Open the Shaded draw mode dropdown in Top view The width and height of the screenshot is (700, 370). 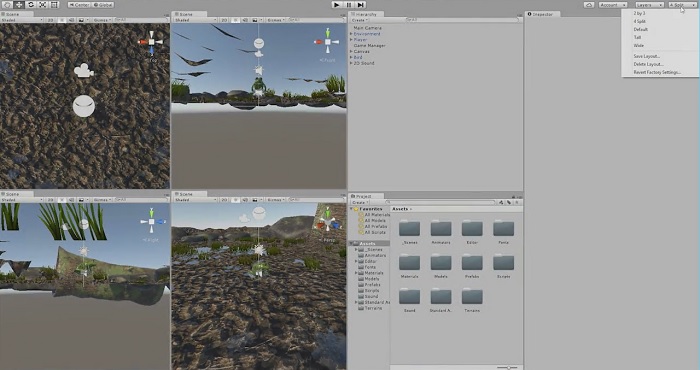(22, 20)
